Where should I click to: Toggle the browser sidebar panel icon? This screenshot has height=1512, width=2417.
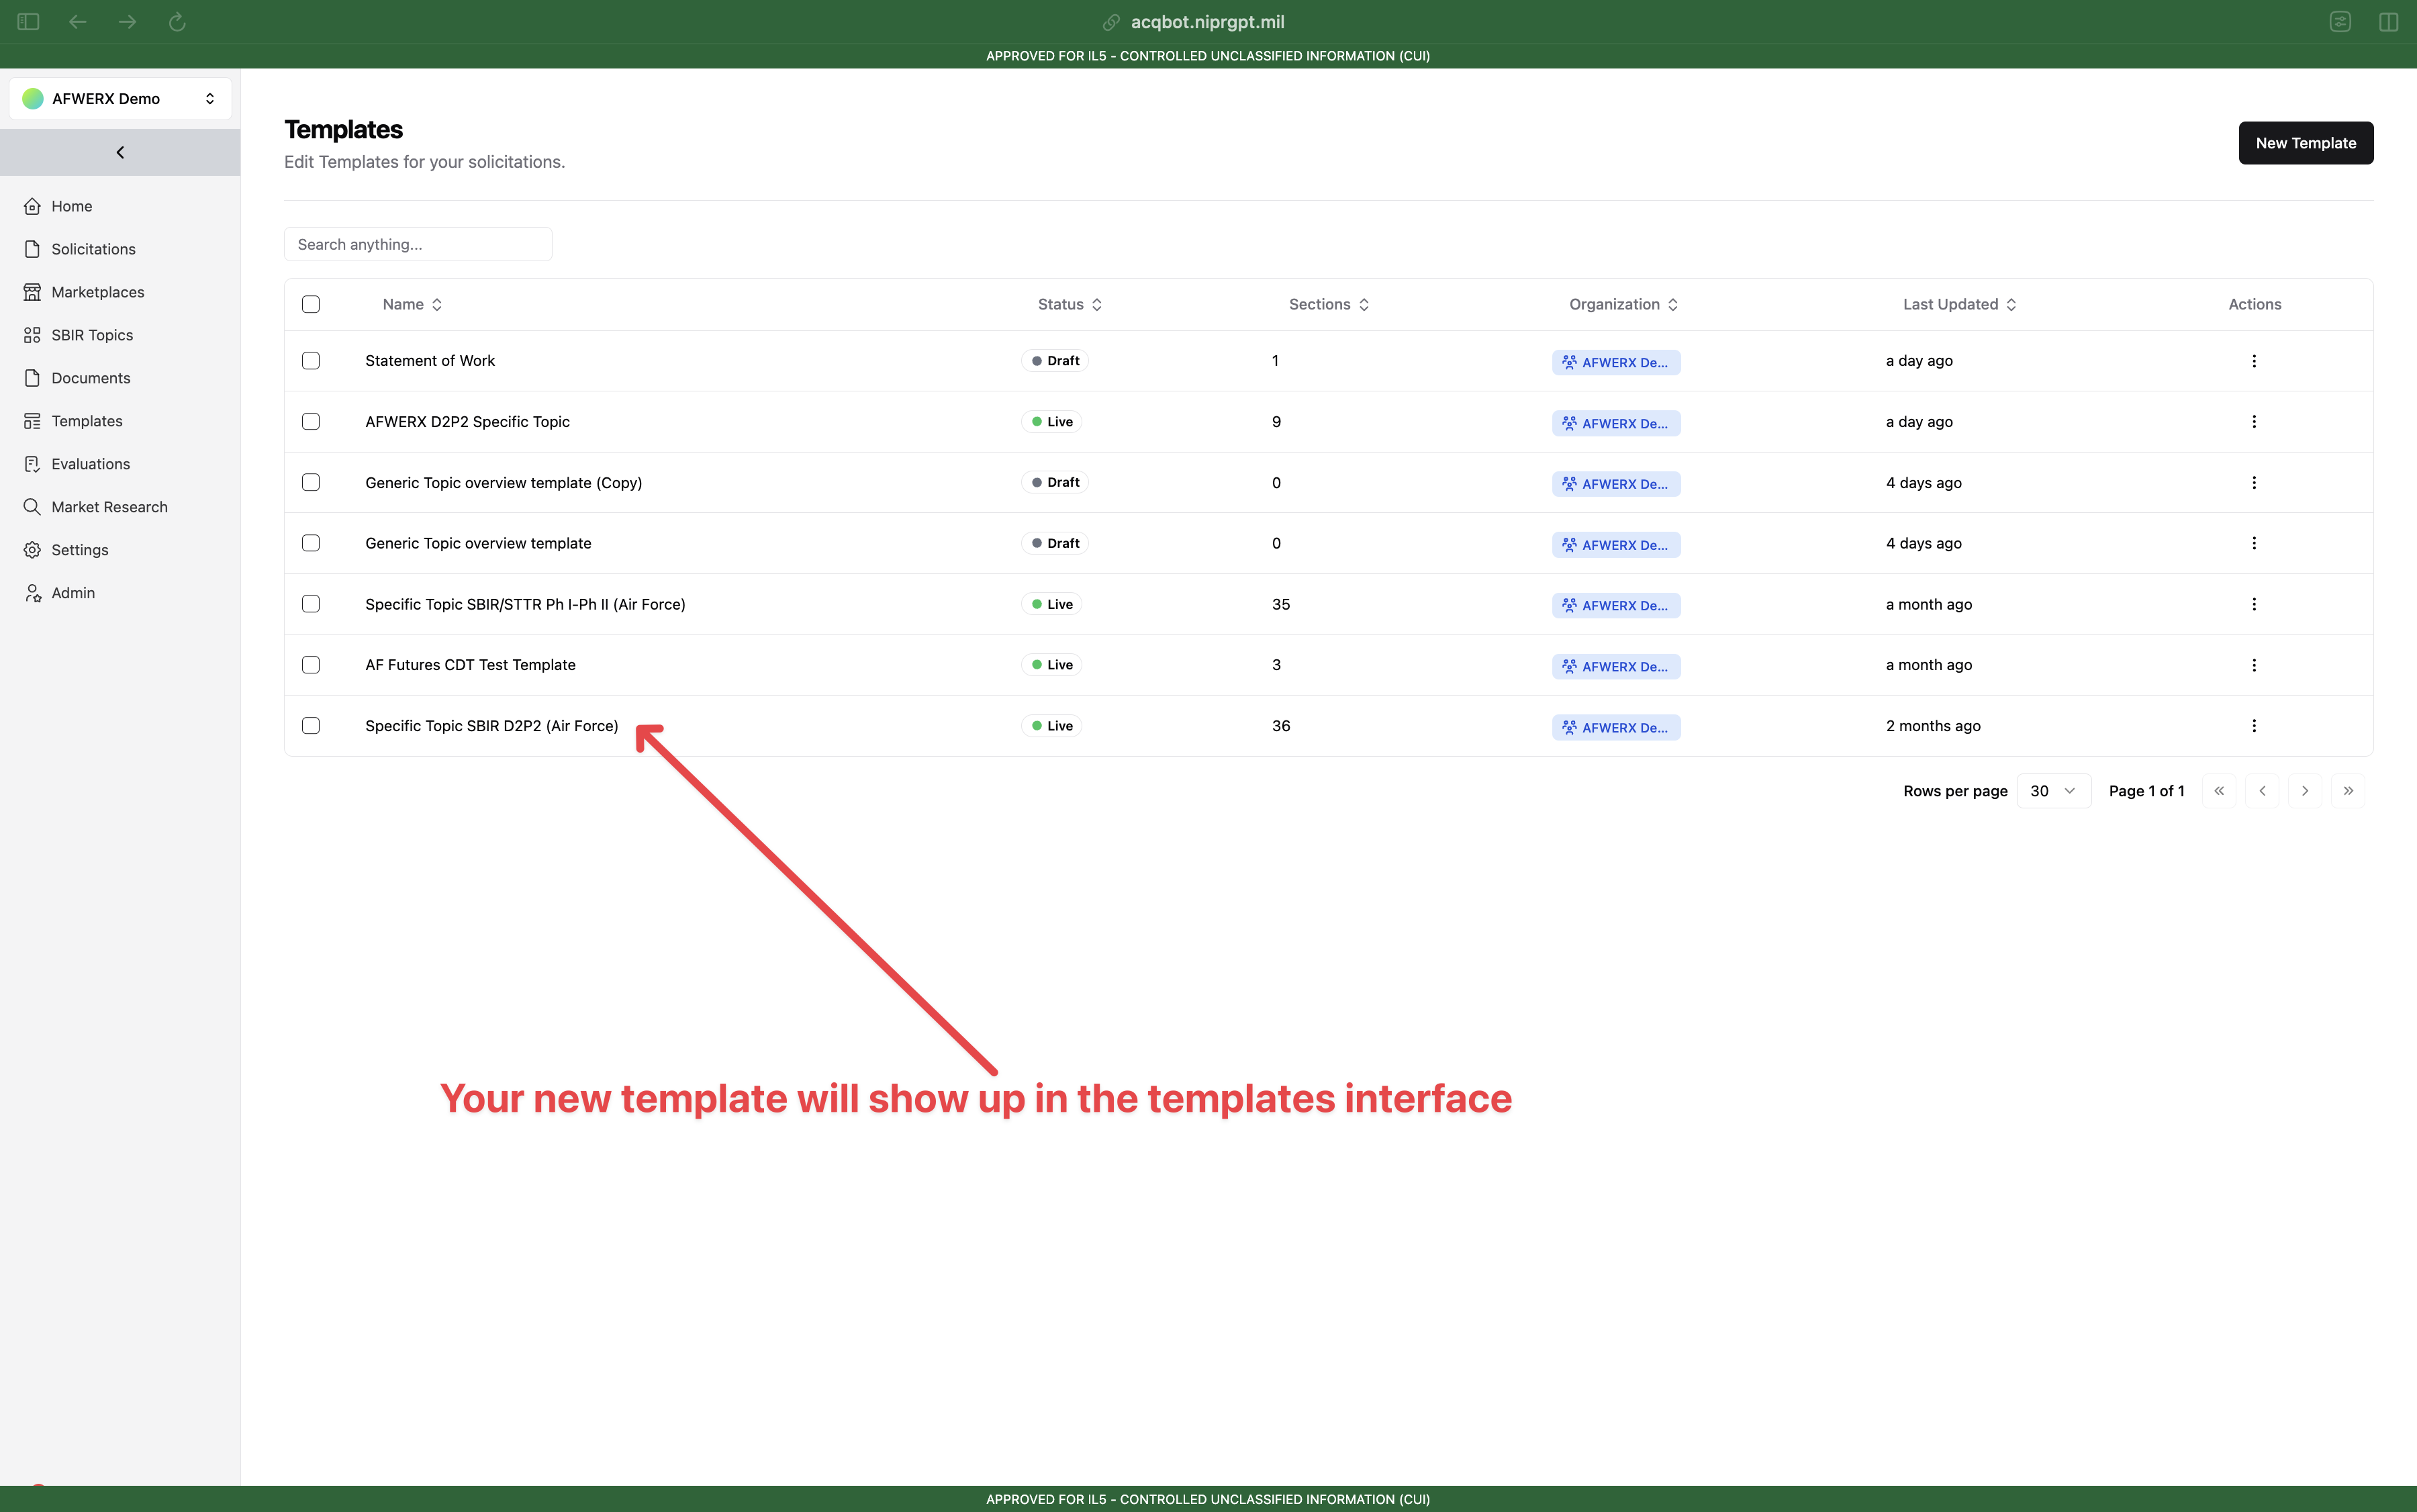[x=28, y=22]
